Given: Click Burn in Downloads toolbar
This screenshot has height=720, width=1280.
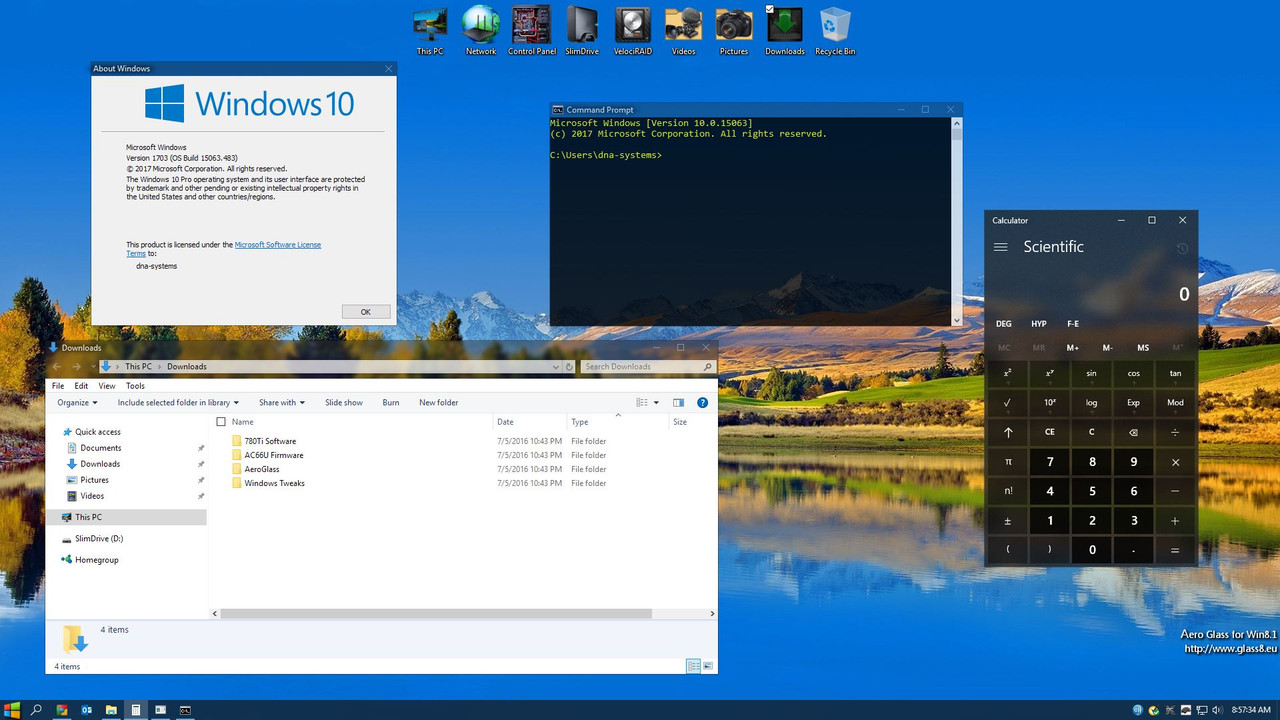Looking at the screenshot, I should pyautogui.click(x=391, y=403).
